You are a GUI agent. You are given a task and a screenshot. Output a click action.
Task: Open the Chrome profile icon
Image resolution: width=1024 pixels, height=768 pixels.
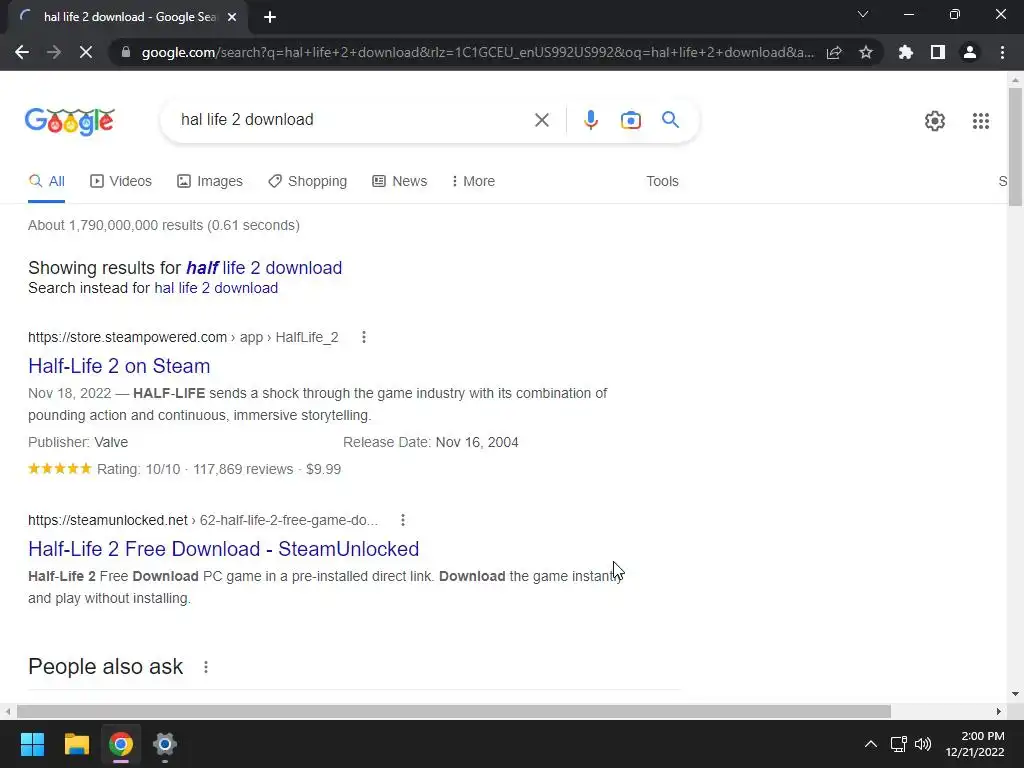pyautogui.click(x=970, y=52)
